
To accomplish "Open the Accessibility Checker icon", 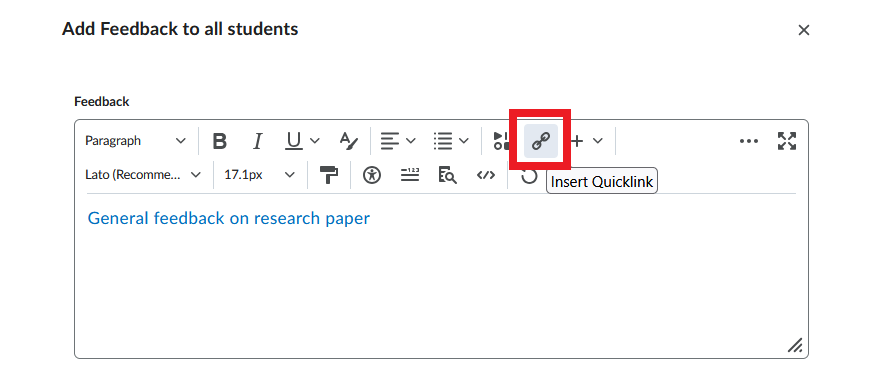I will coord(372,175).
